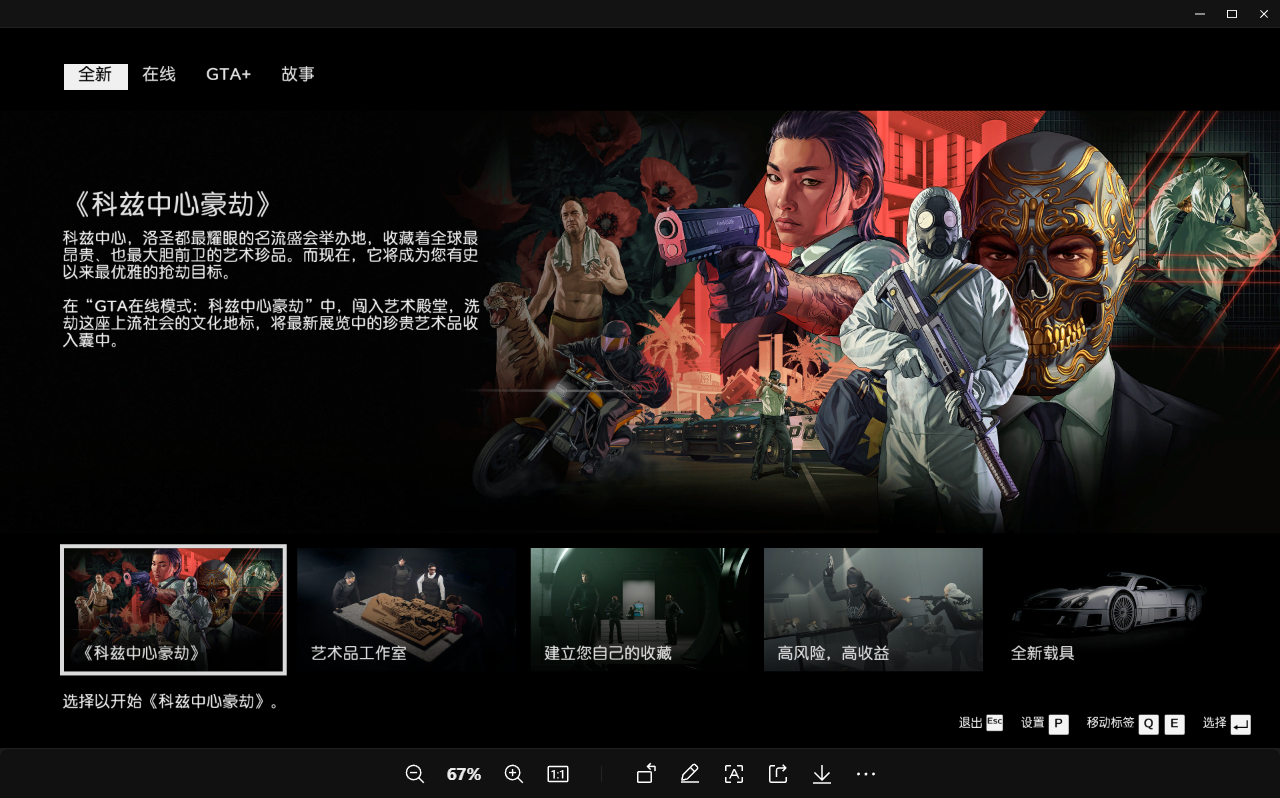Open the 艺术品工作室 thumbnail card
1280x798 pixels.
click(x=406, y=610)
